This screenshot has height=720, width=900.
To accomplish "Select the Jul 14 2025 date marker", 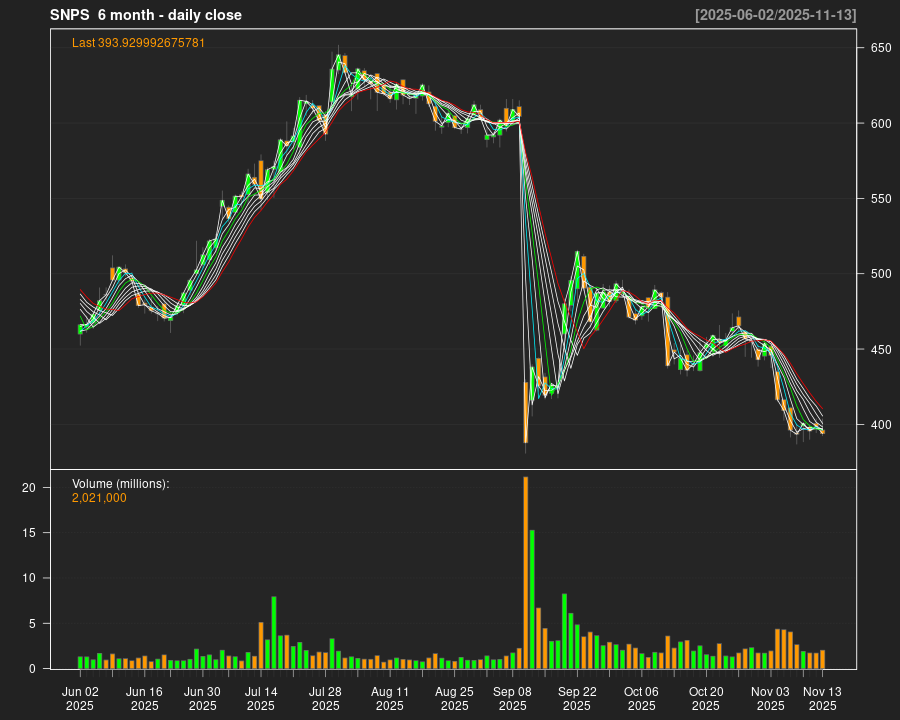I will tap(260, 698).
